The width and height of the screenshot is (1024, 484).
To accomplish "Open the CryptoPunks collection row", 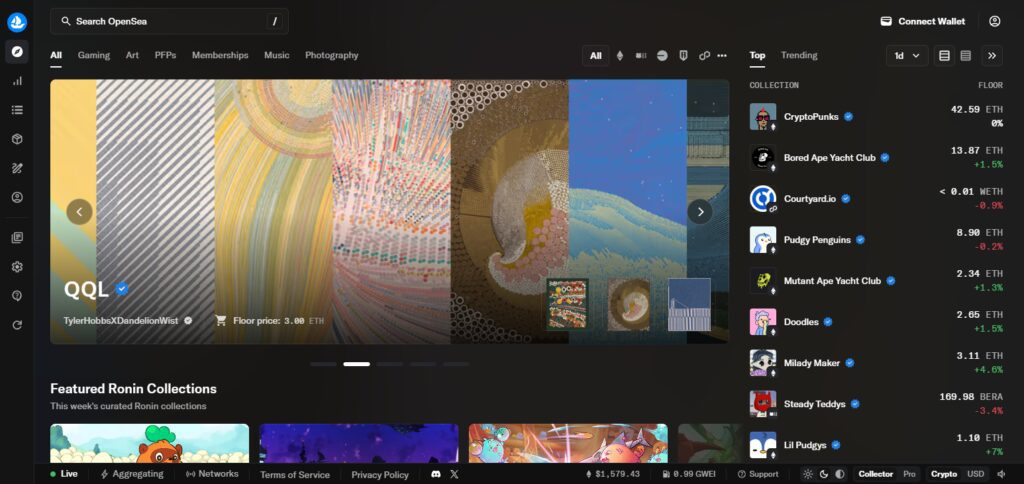I will [x=876, y=116].
